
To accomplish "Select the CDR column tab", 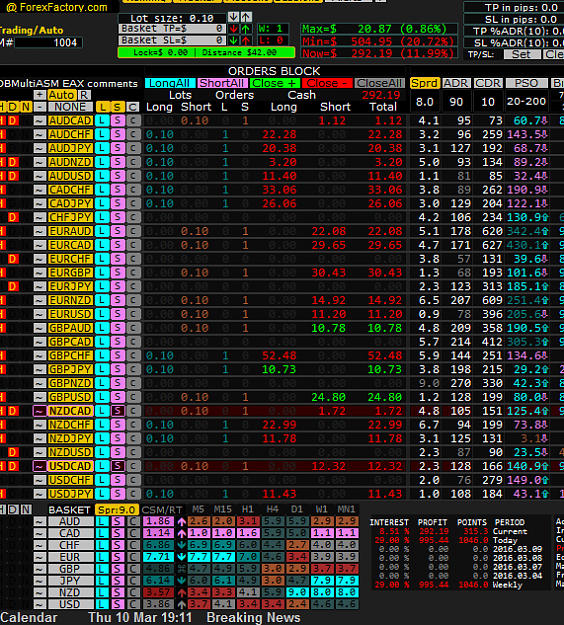I will click(488, 83).
